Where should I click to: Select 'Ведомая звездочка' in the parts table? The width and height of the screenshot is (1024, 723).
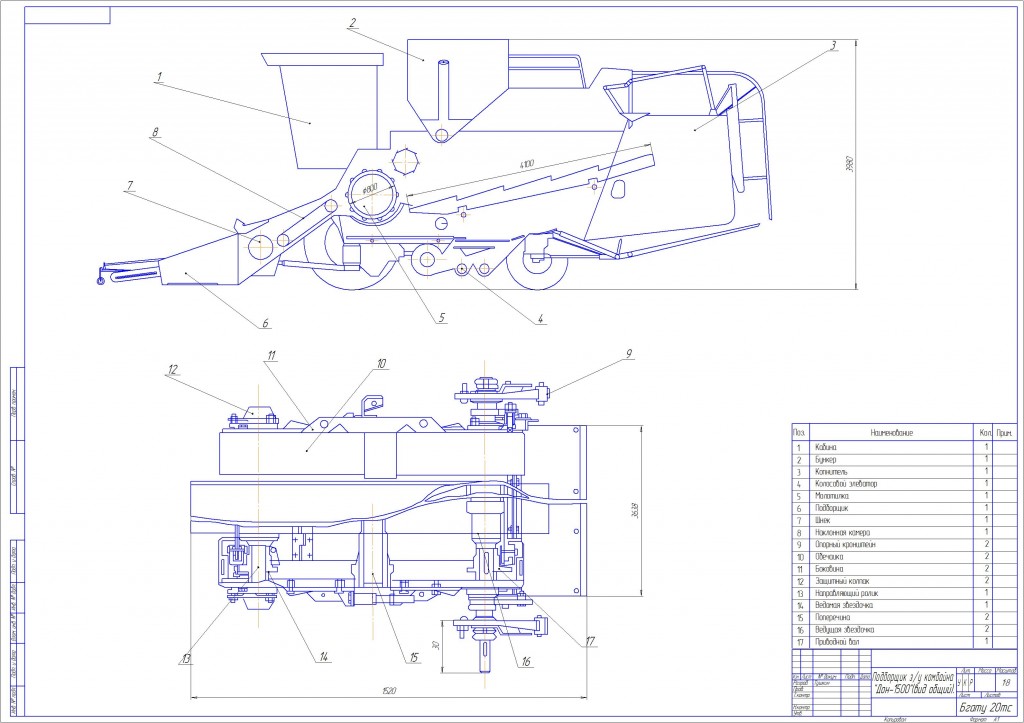coord(844,605)
